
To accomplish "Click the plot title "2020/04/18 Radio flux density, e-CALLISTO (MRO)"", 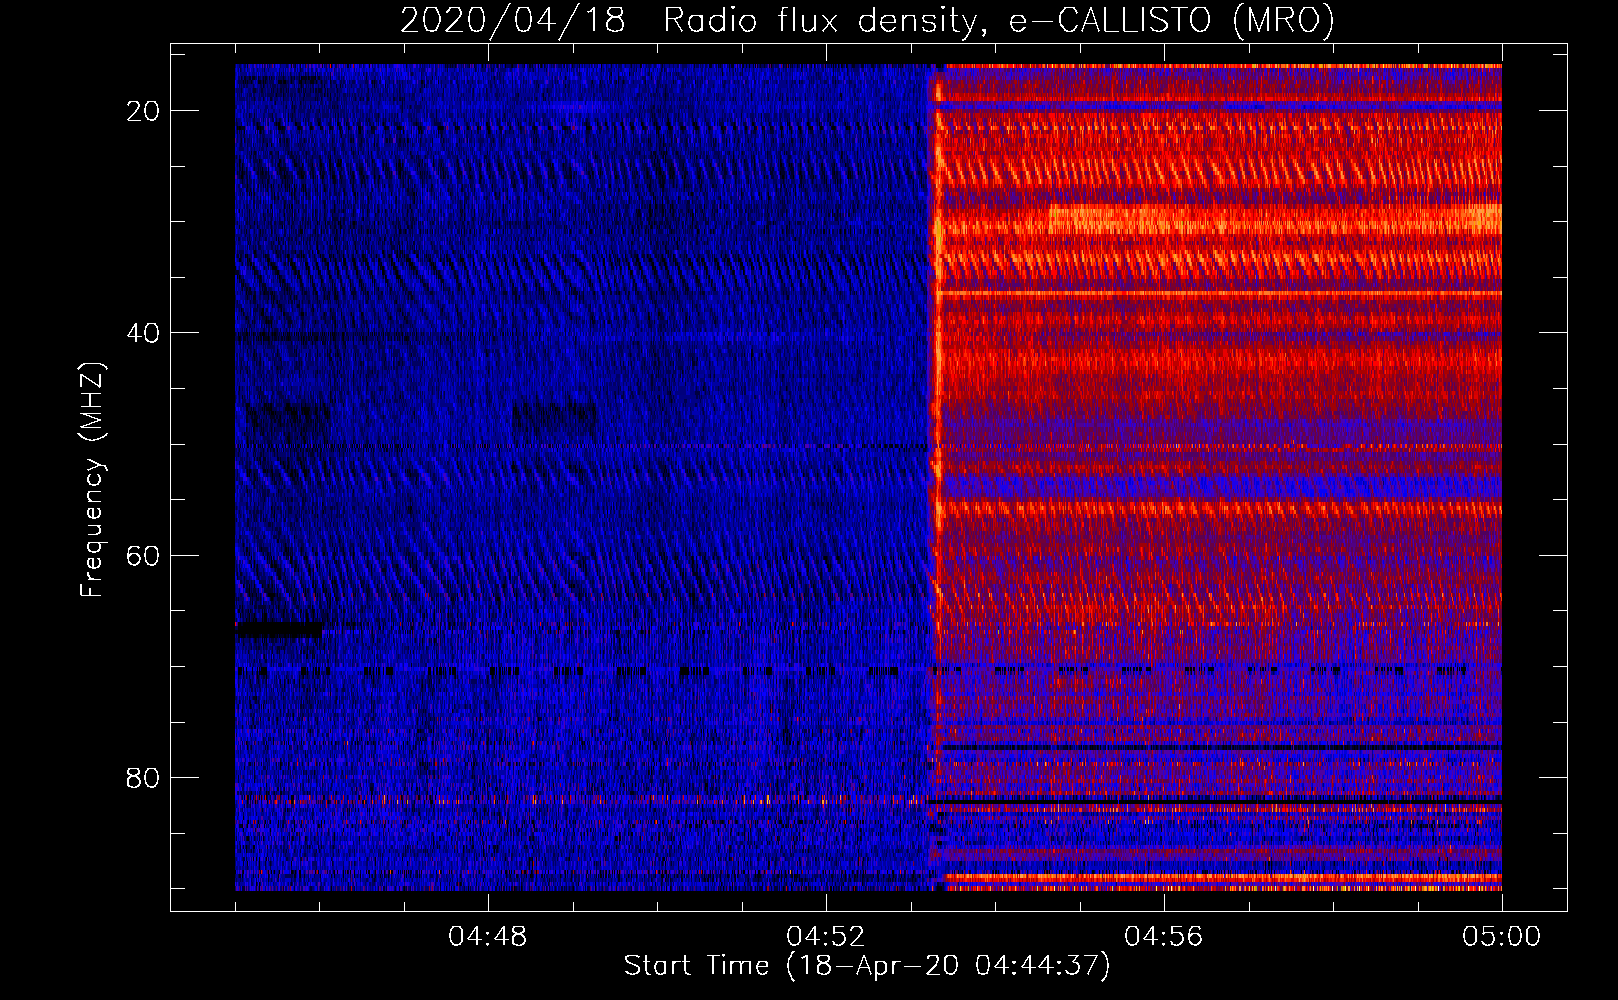I will tap(867, 20).
